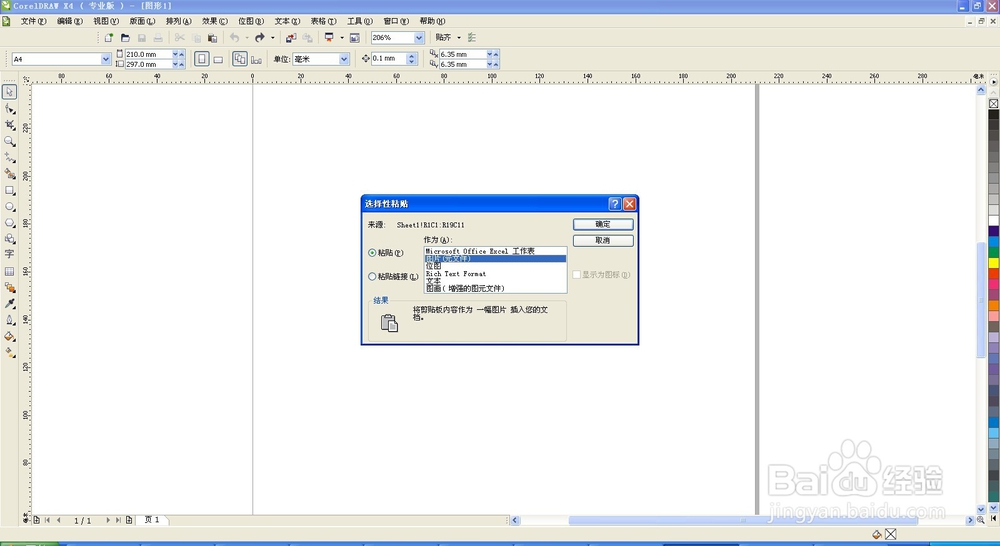Image resolution: width=1000 pixels, height=546 pixels.
Task: Pick the yellow swatch in color palette
Action: [994, 263]
